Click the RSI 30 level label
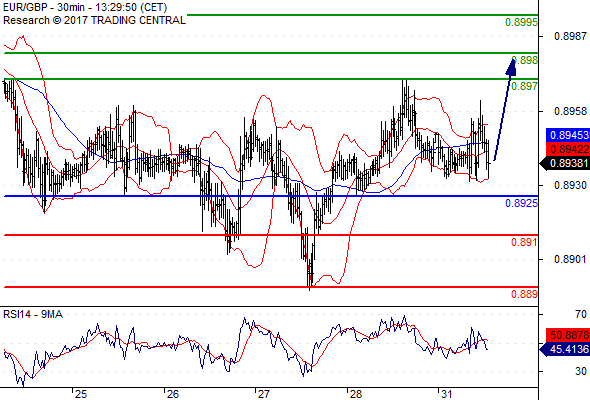Screen dimensions: 590x400 [x=581, y=371]
